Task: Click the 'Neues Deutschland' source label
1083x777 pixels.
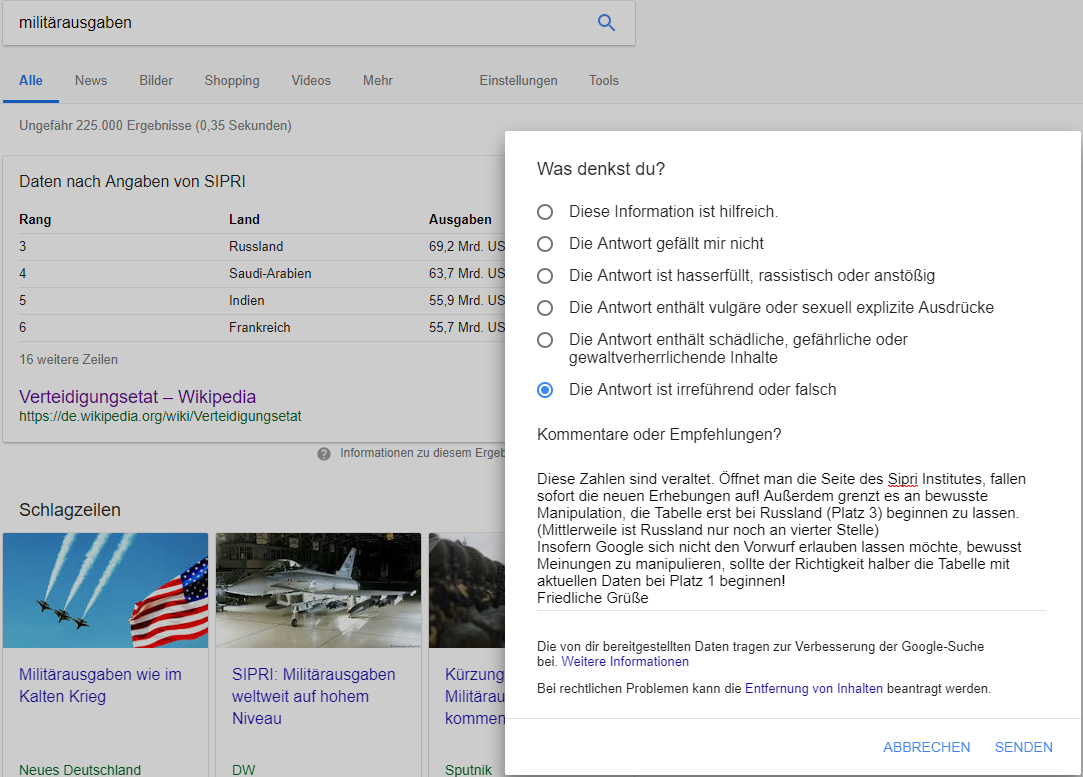Action: click(x=80, y=769)
